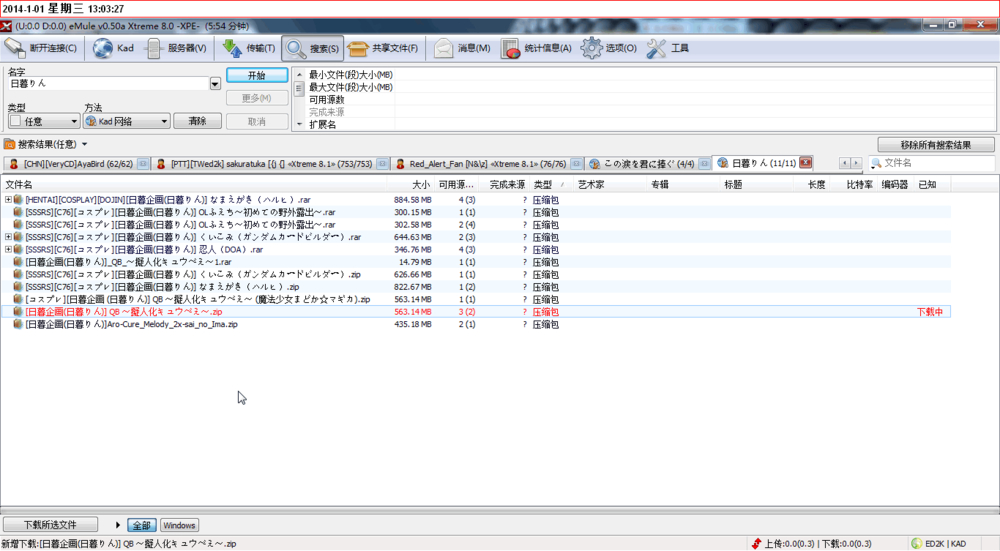Click the 清除 (Clear) button

click(197, 121)
